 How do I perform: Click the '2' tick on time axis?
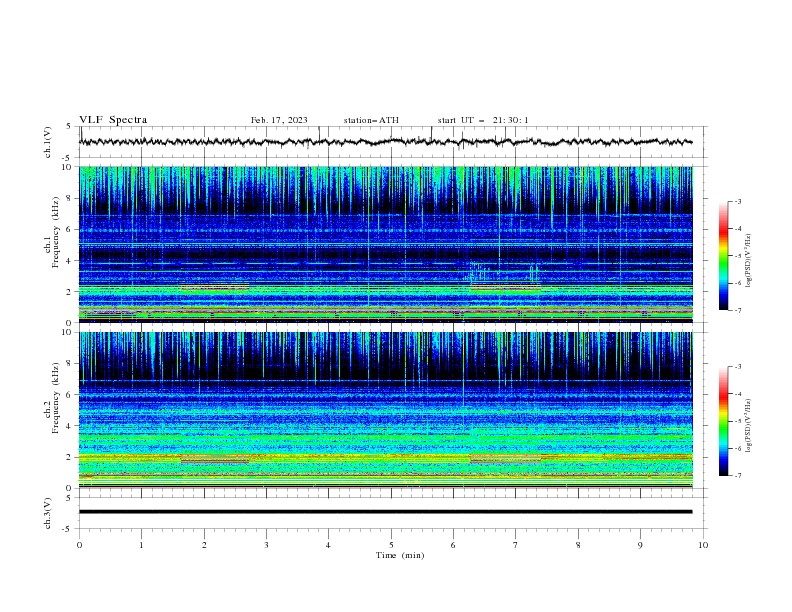click(204, 545)
